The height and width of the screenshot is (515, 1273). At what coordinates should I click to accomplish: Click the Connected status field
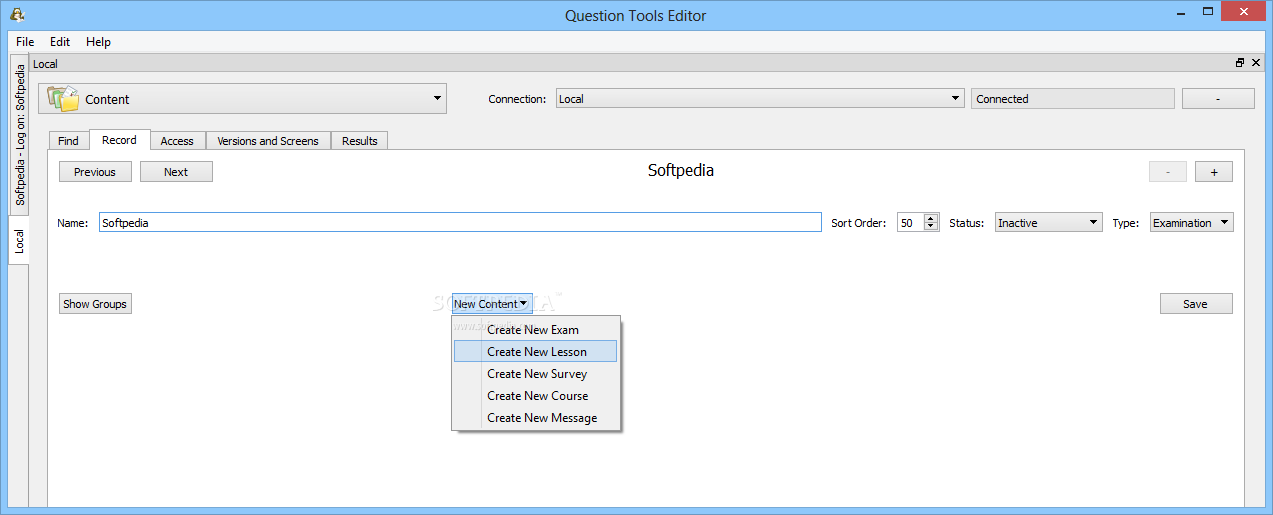pyautogui.click(x=1073, y=99)
